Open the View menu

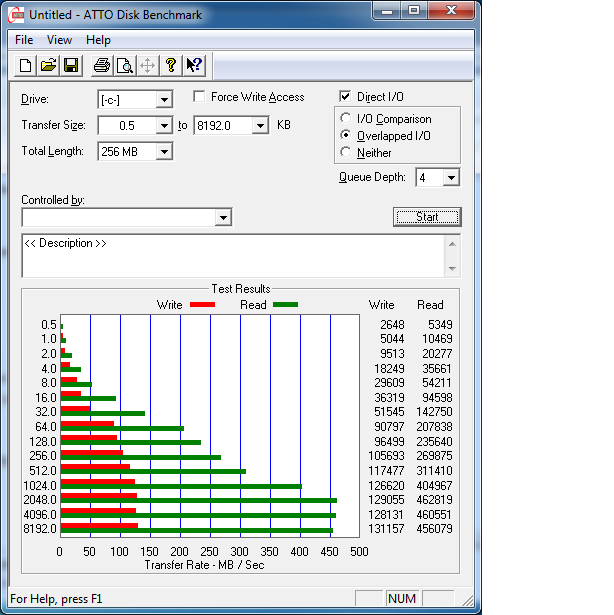point(59,40)
